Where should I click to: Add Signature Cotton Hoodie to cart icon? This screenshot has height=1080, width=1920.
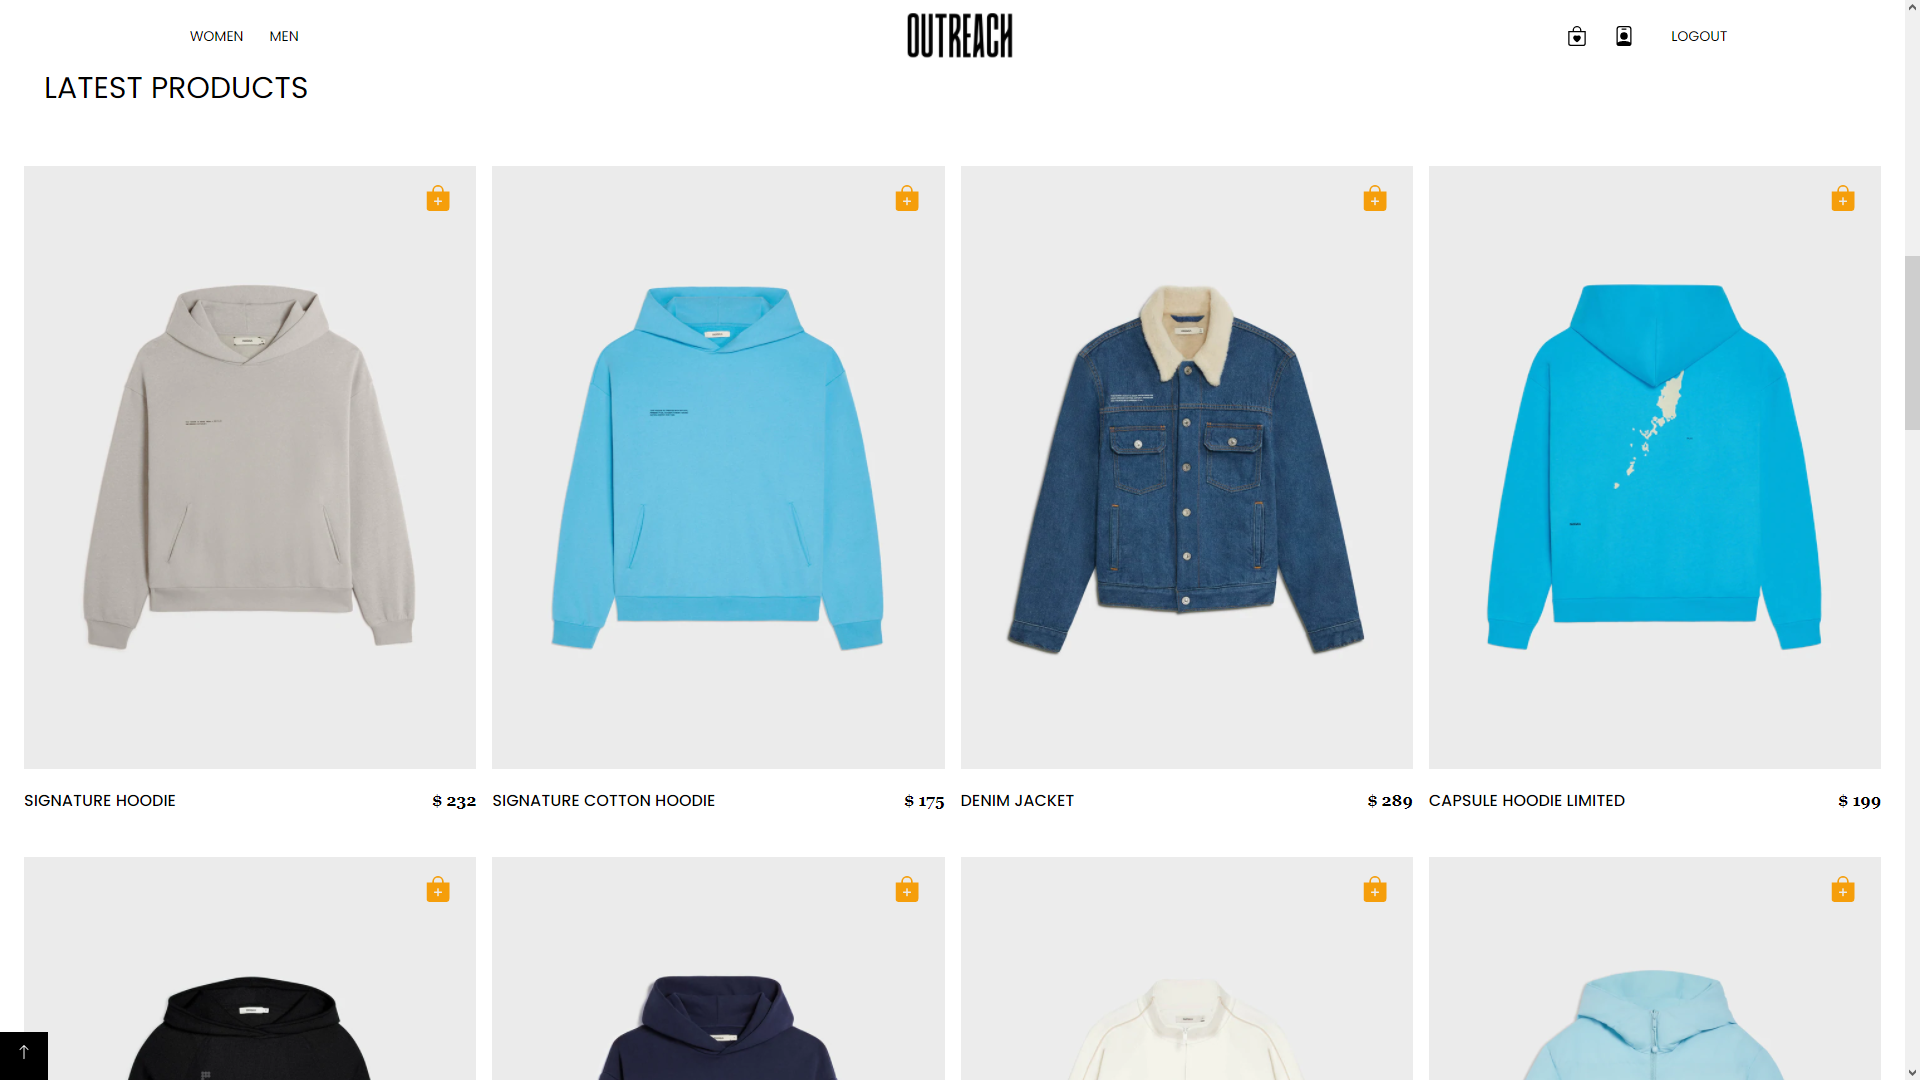907,198
